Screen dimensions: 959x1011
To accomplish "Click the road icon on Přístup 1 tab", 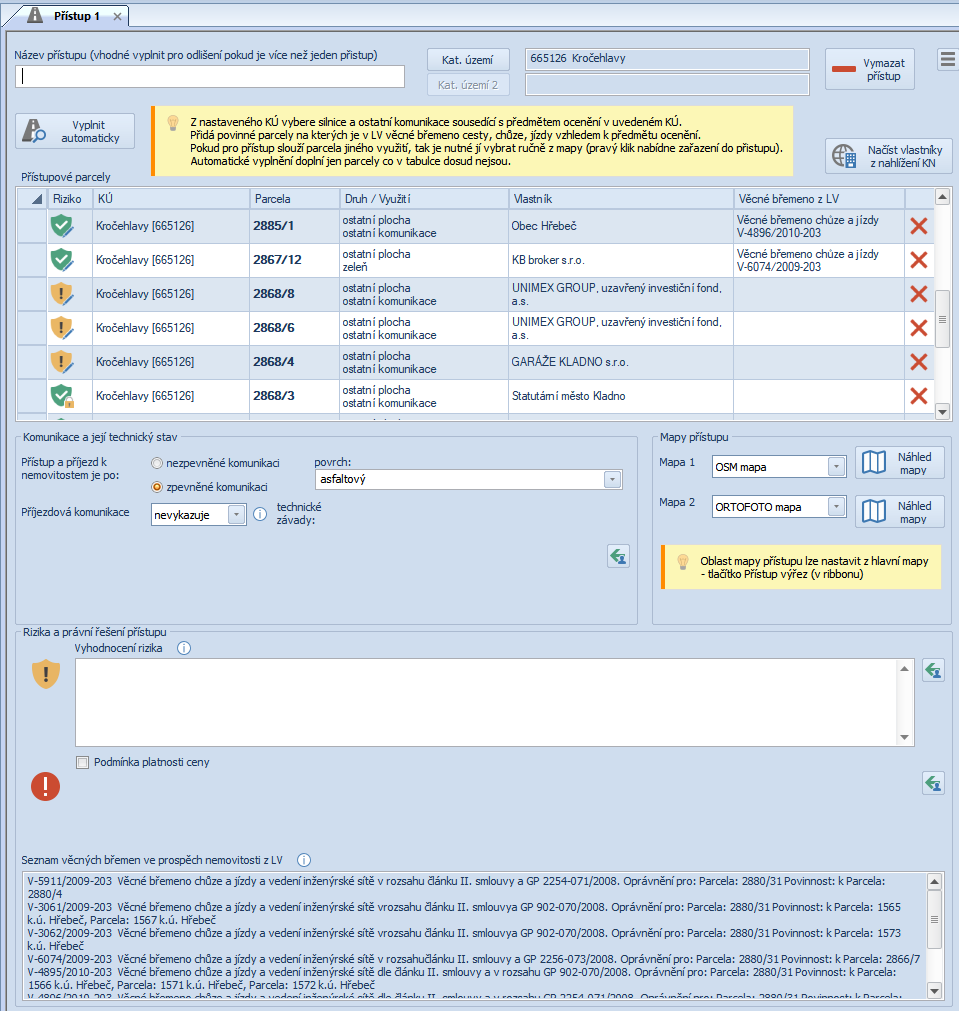I will (x=35, y=15).
